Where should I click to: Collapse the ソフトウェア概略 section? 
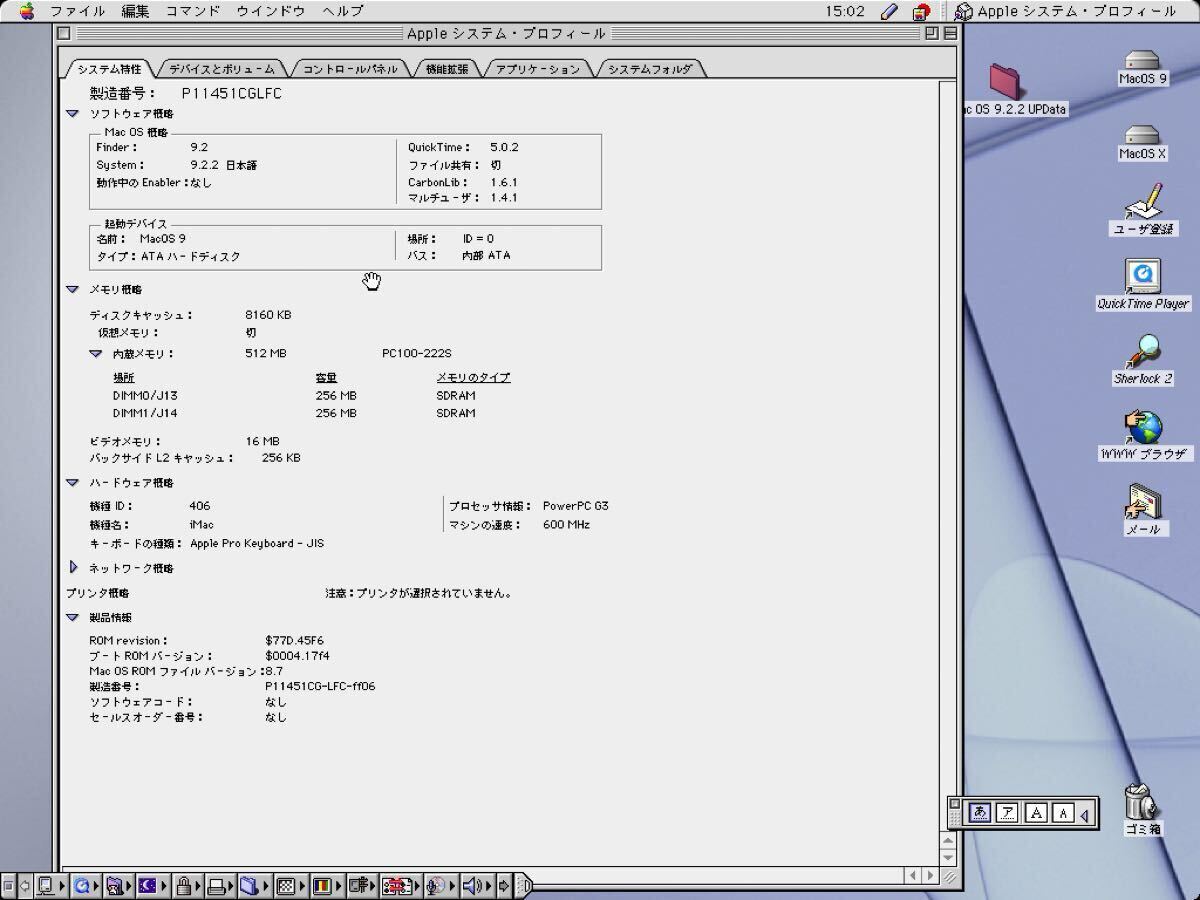(72, 114)
